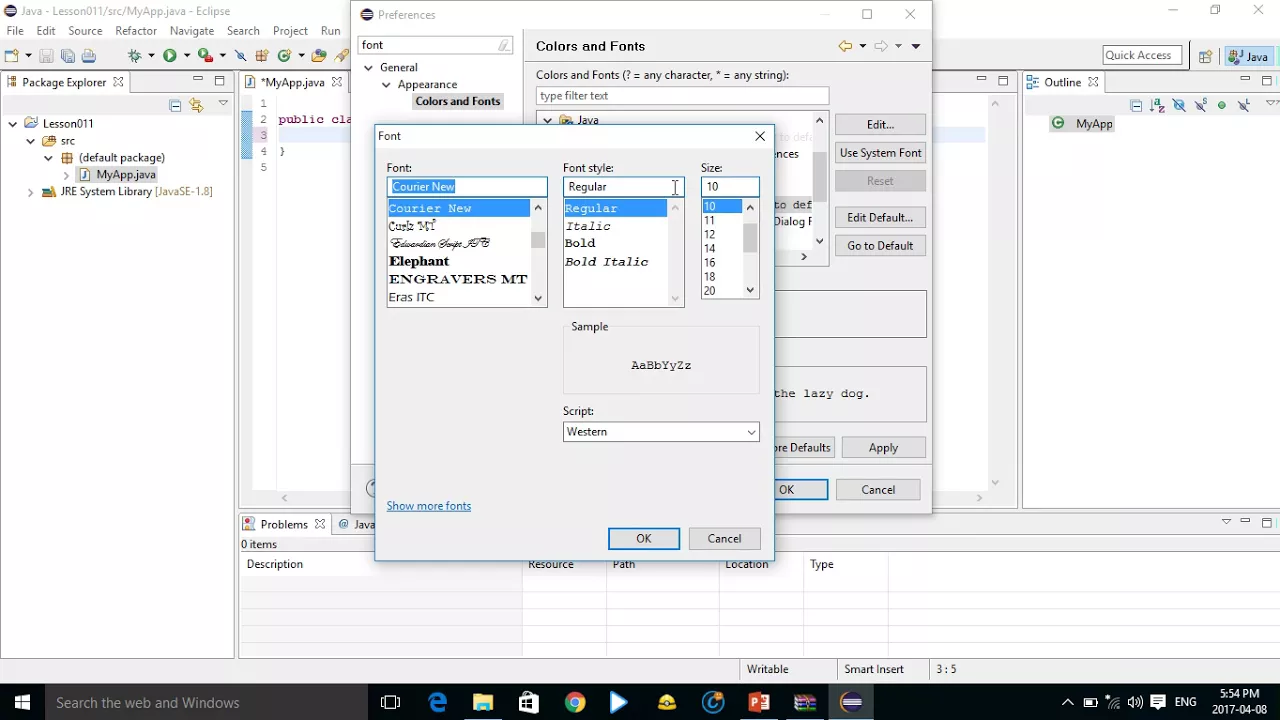Click the Save All toolbar icon
This screenshot has width=1280, height=720.
(67, 56)
